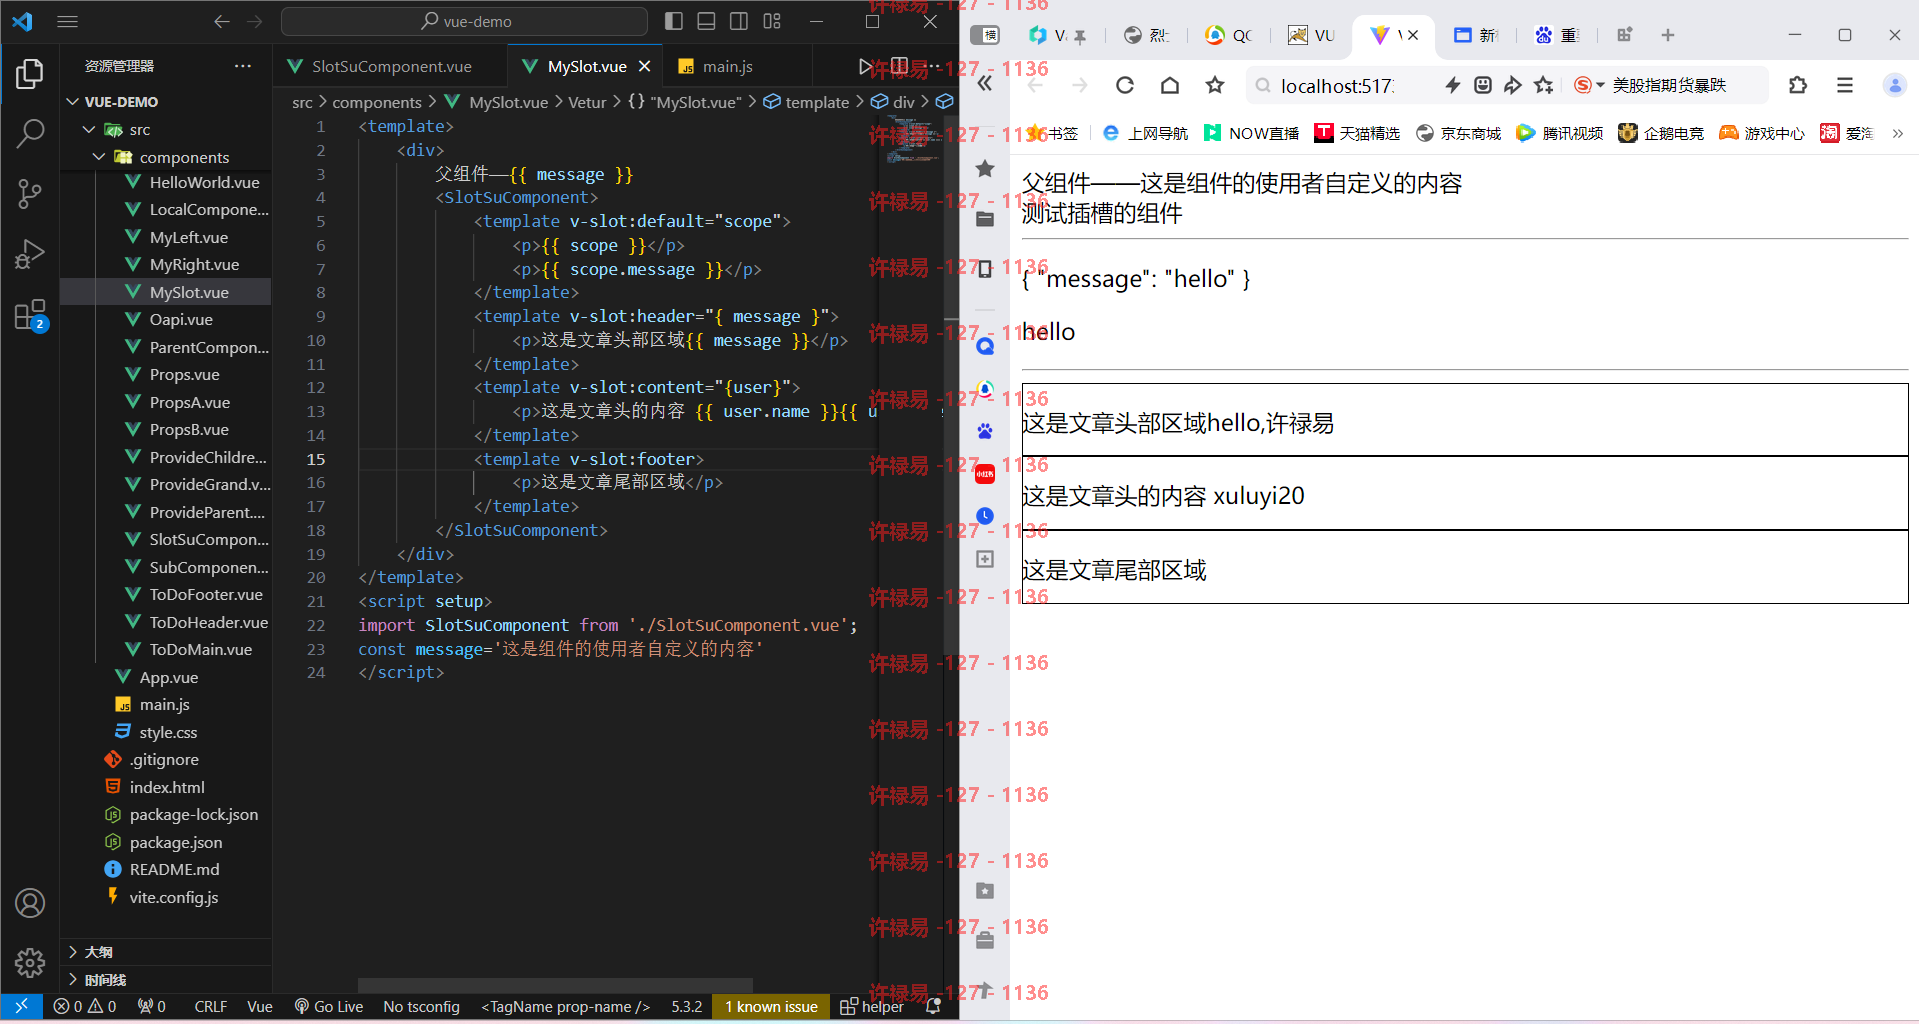Open the search engine dropdown arrow
The width and height of the screenshot is (1919, 1024).
pos(1601,86)
